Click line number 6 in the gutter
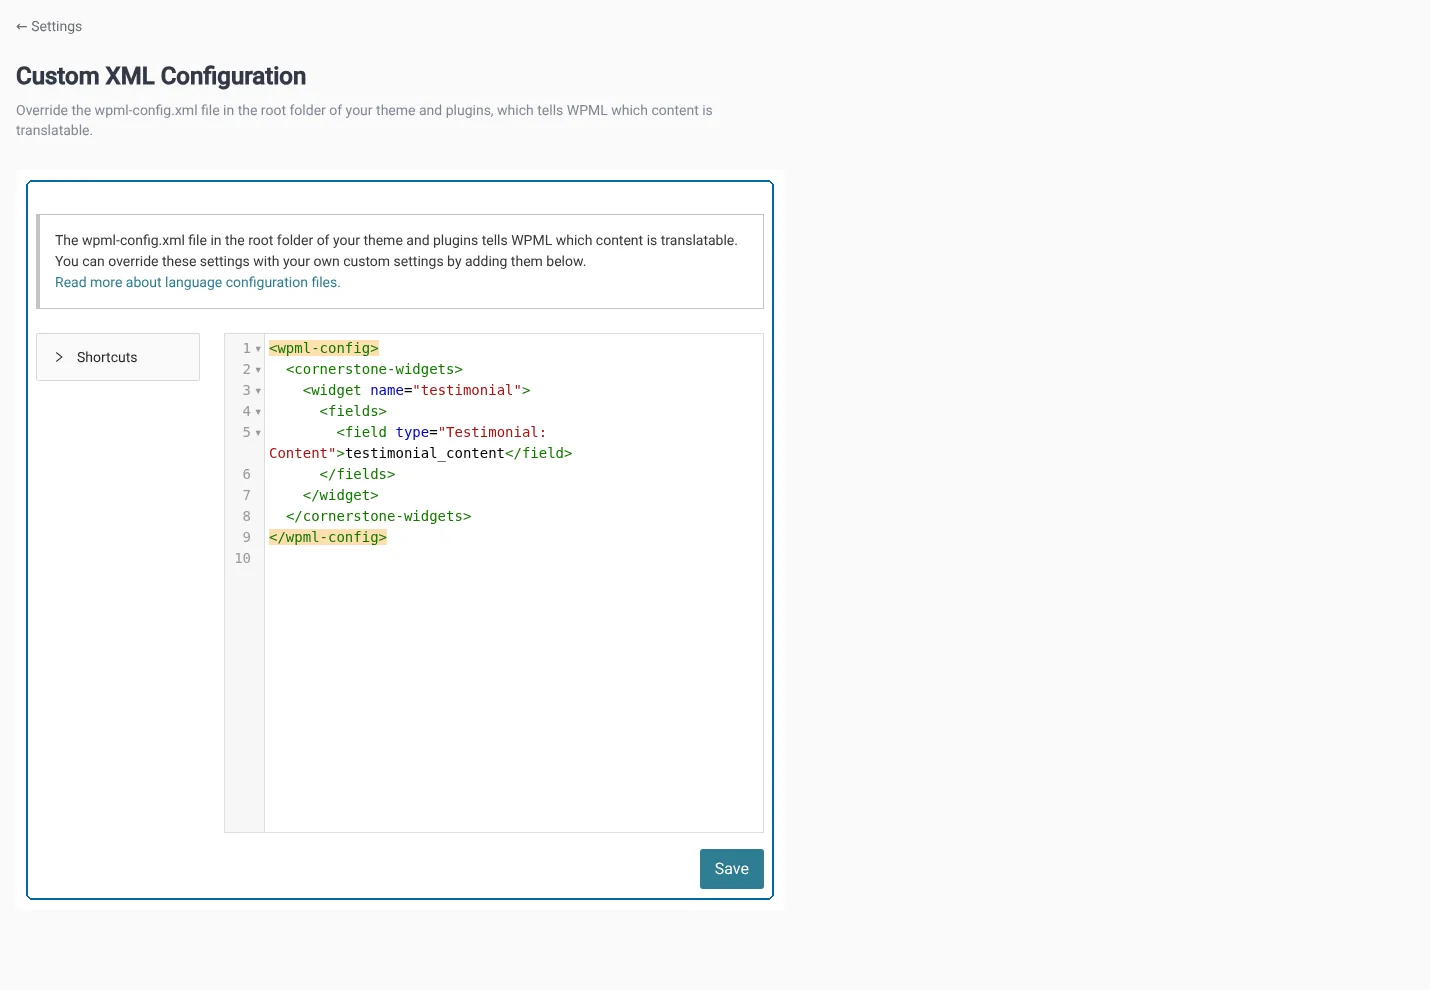 (247, 474)
